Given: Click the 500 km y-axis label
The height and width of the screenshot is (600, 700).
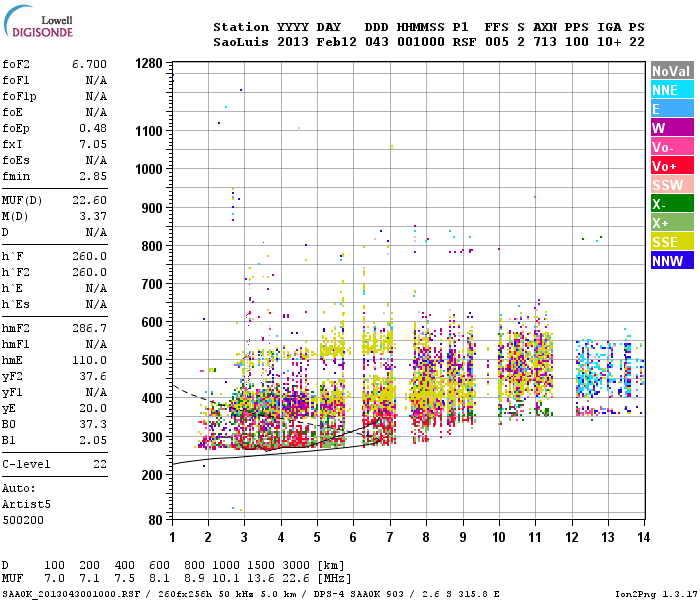Looking at the screenshot, I should coord(152,360).
